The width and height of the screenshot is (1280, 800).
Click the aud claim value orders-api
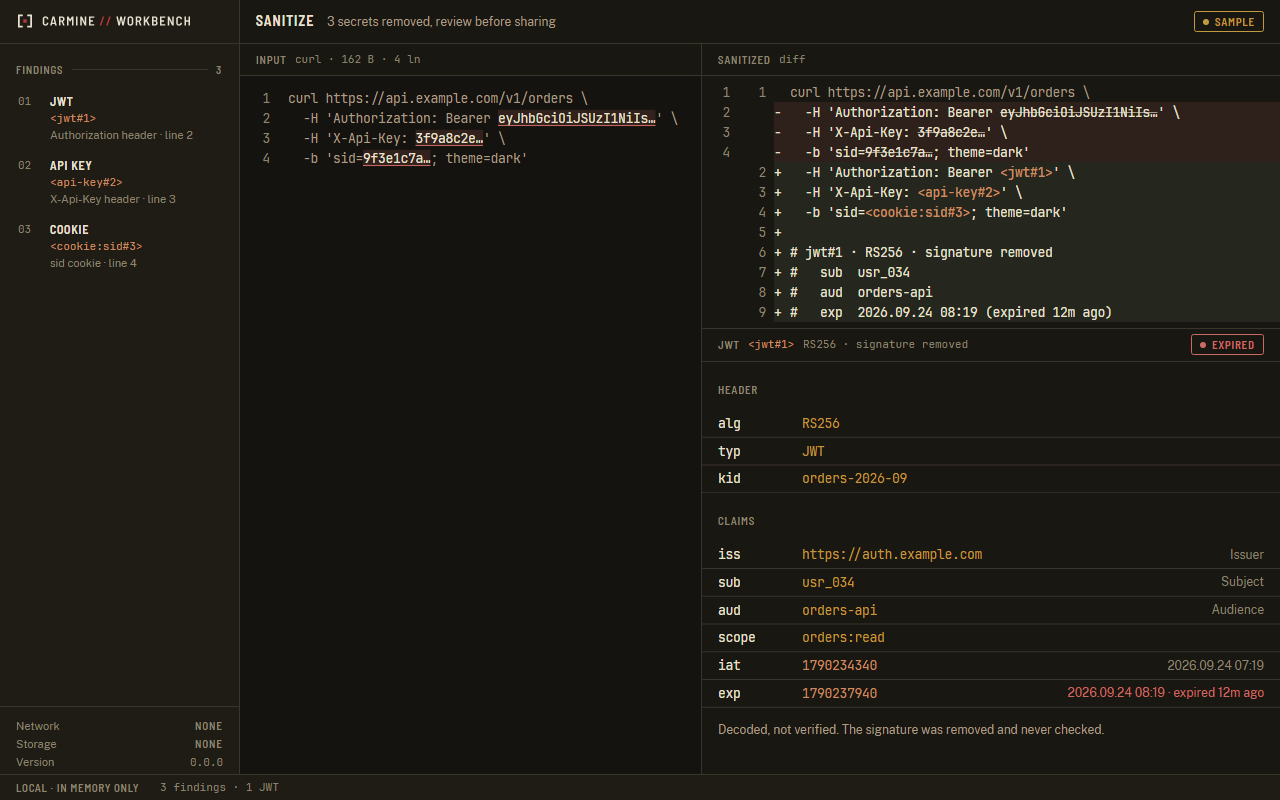[839, 610]
